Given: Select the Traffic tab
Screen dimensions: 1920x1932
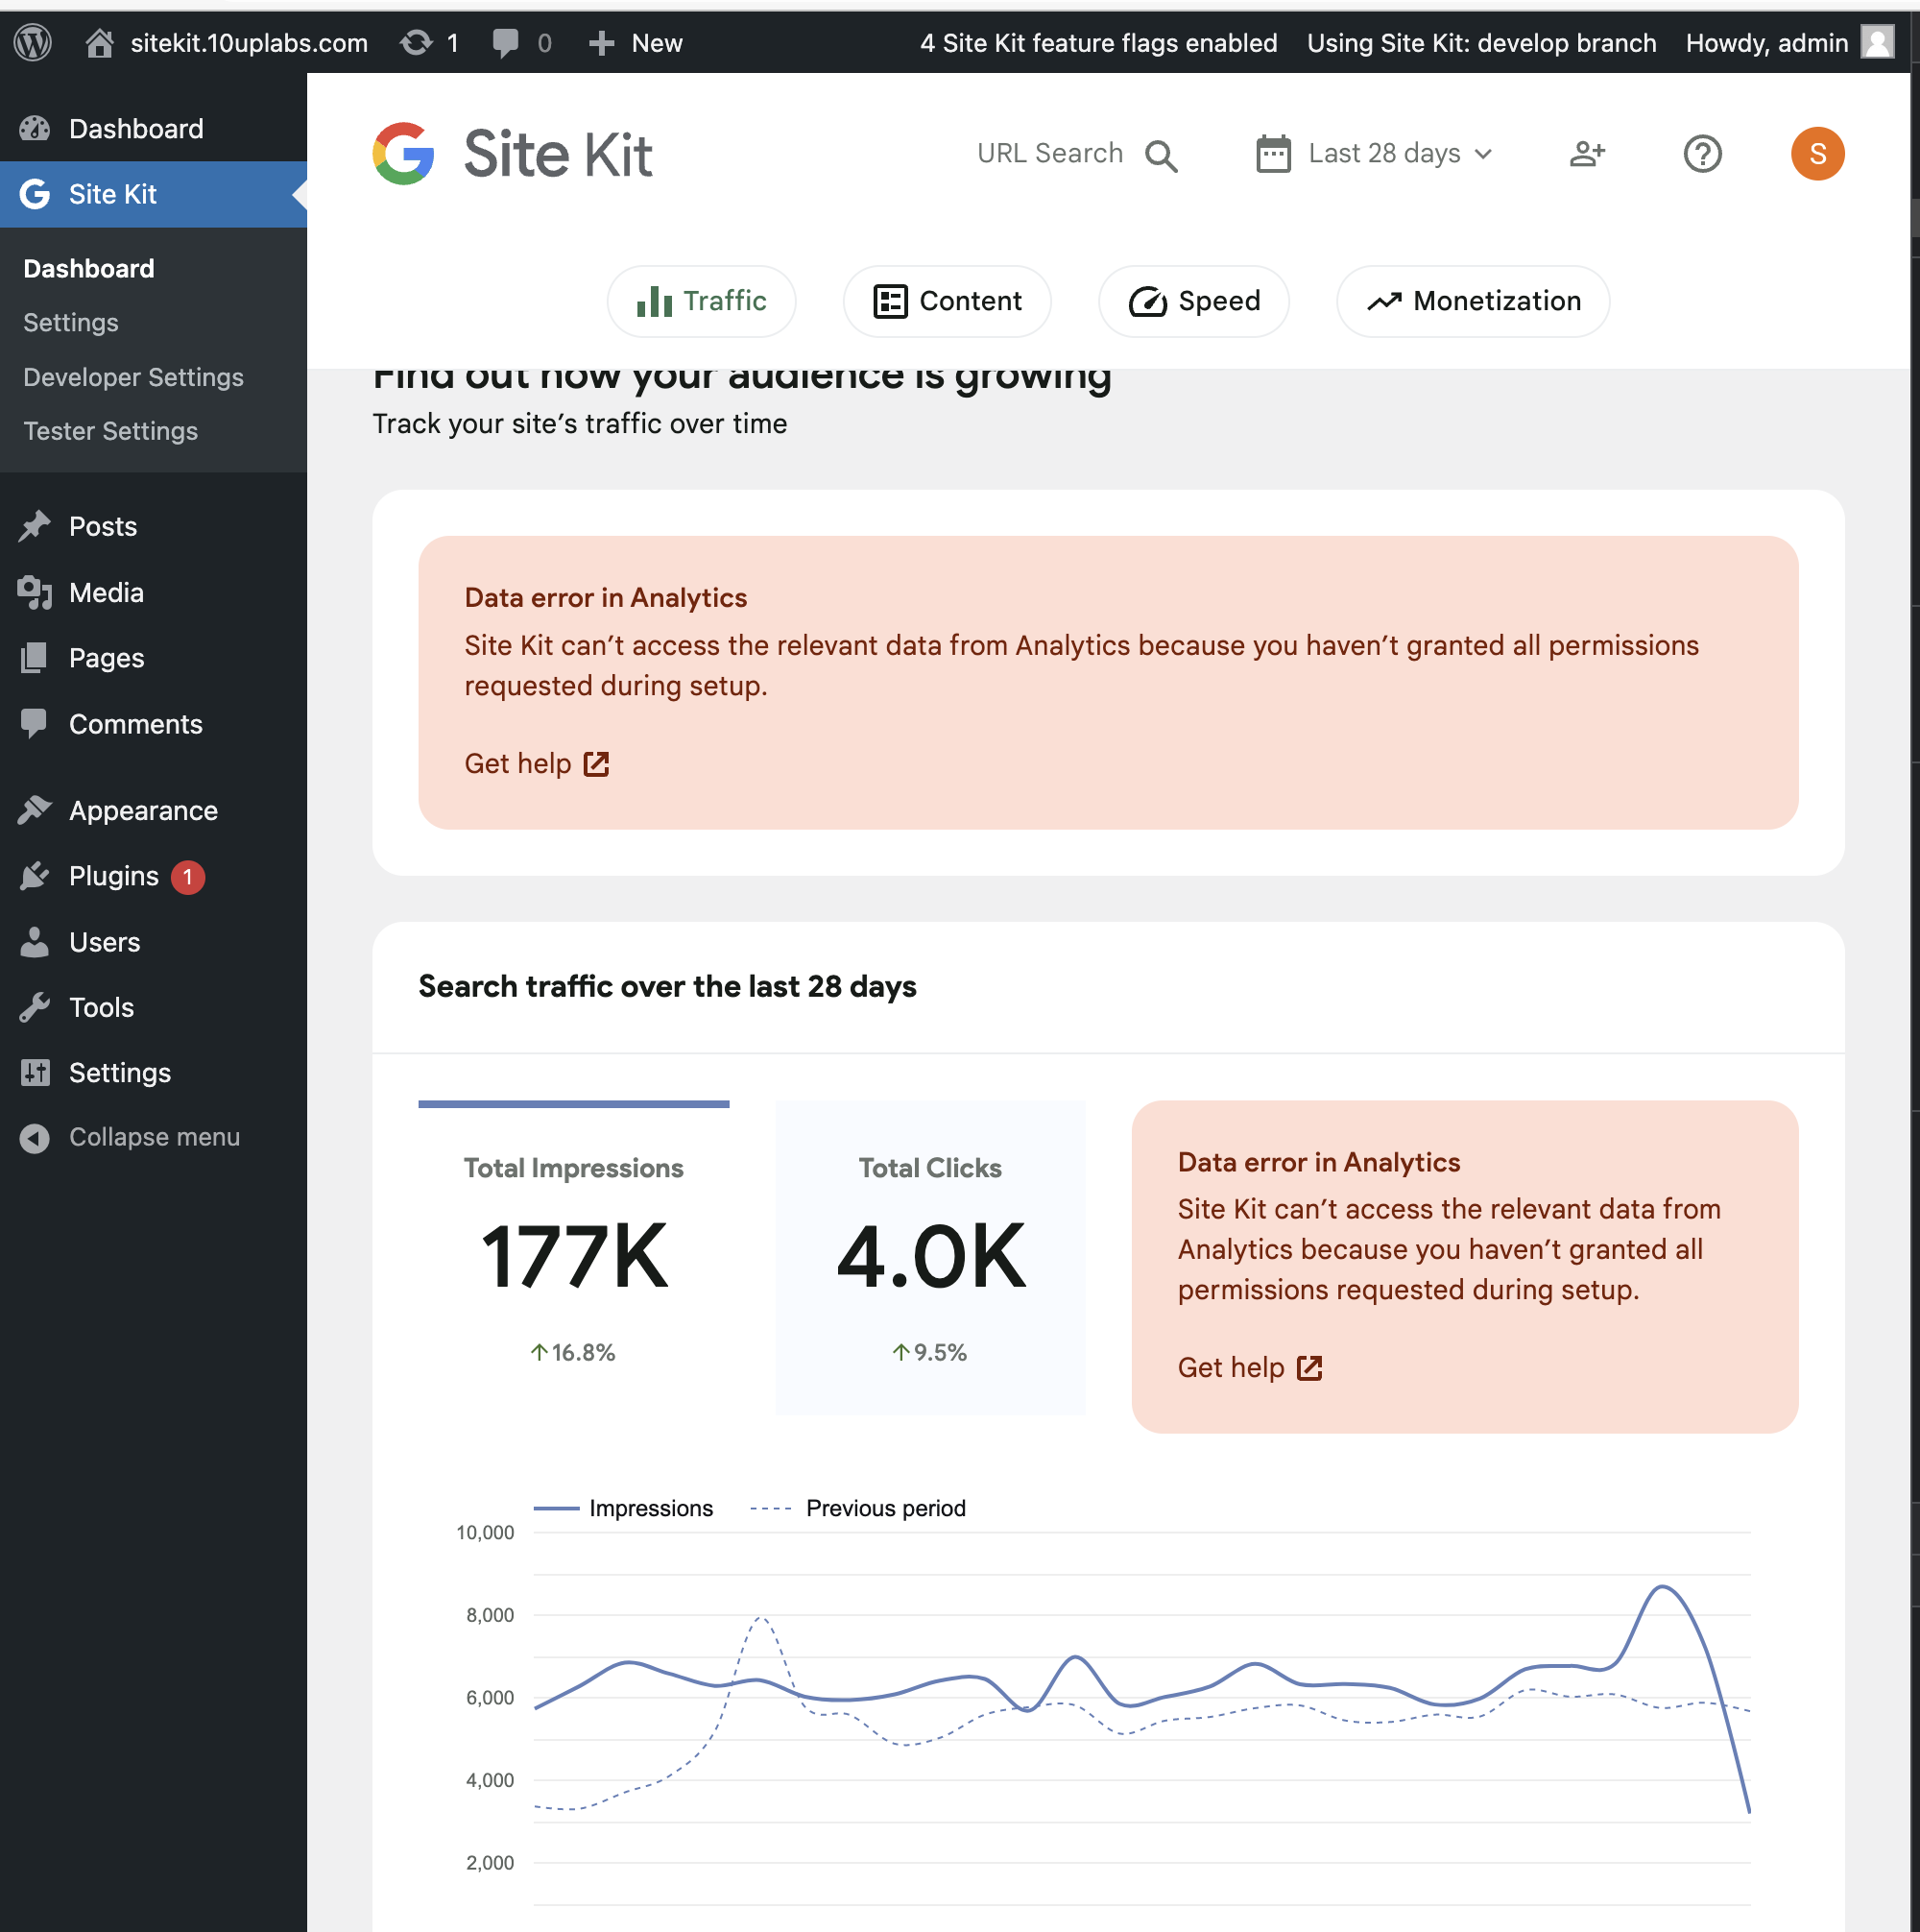Looking at the screenshot, I should click(x=701, y=301).
